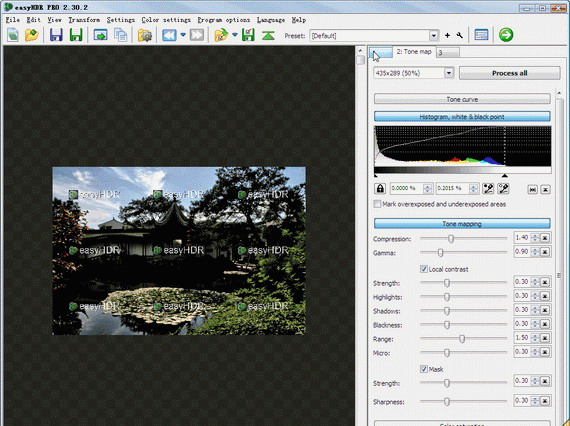Collapse the Tone mapping section

(x=462, y=224)
